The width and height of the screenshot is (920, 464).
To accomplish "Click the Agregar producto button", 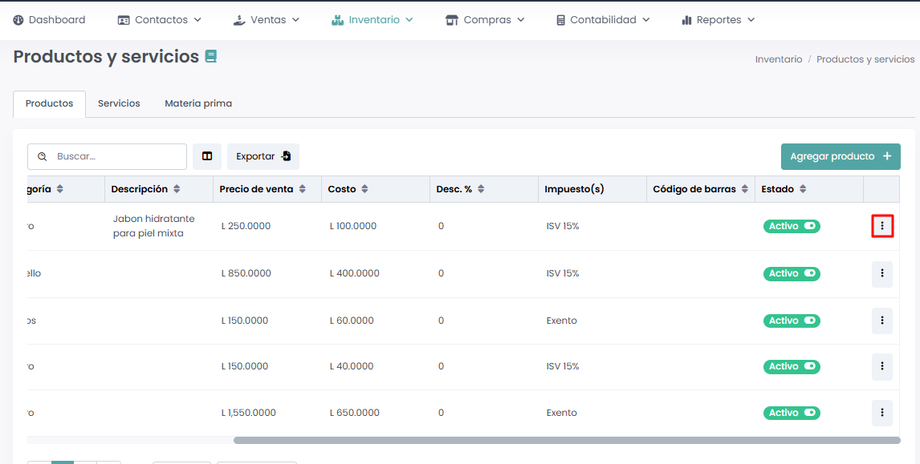I will pos(840,156).
